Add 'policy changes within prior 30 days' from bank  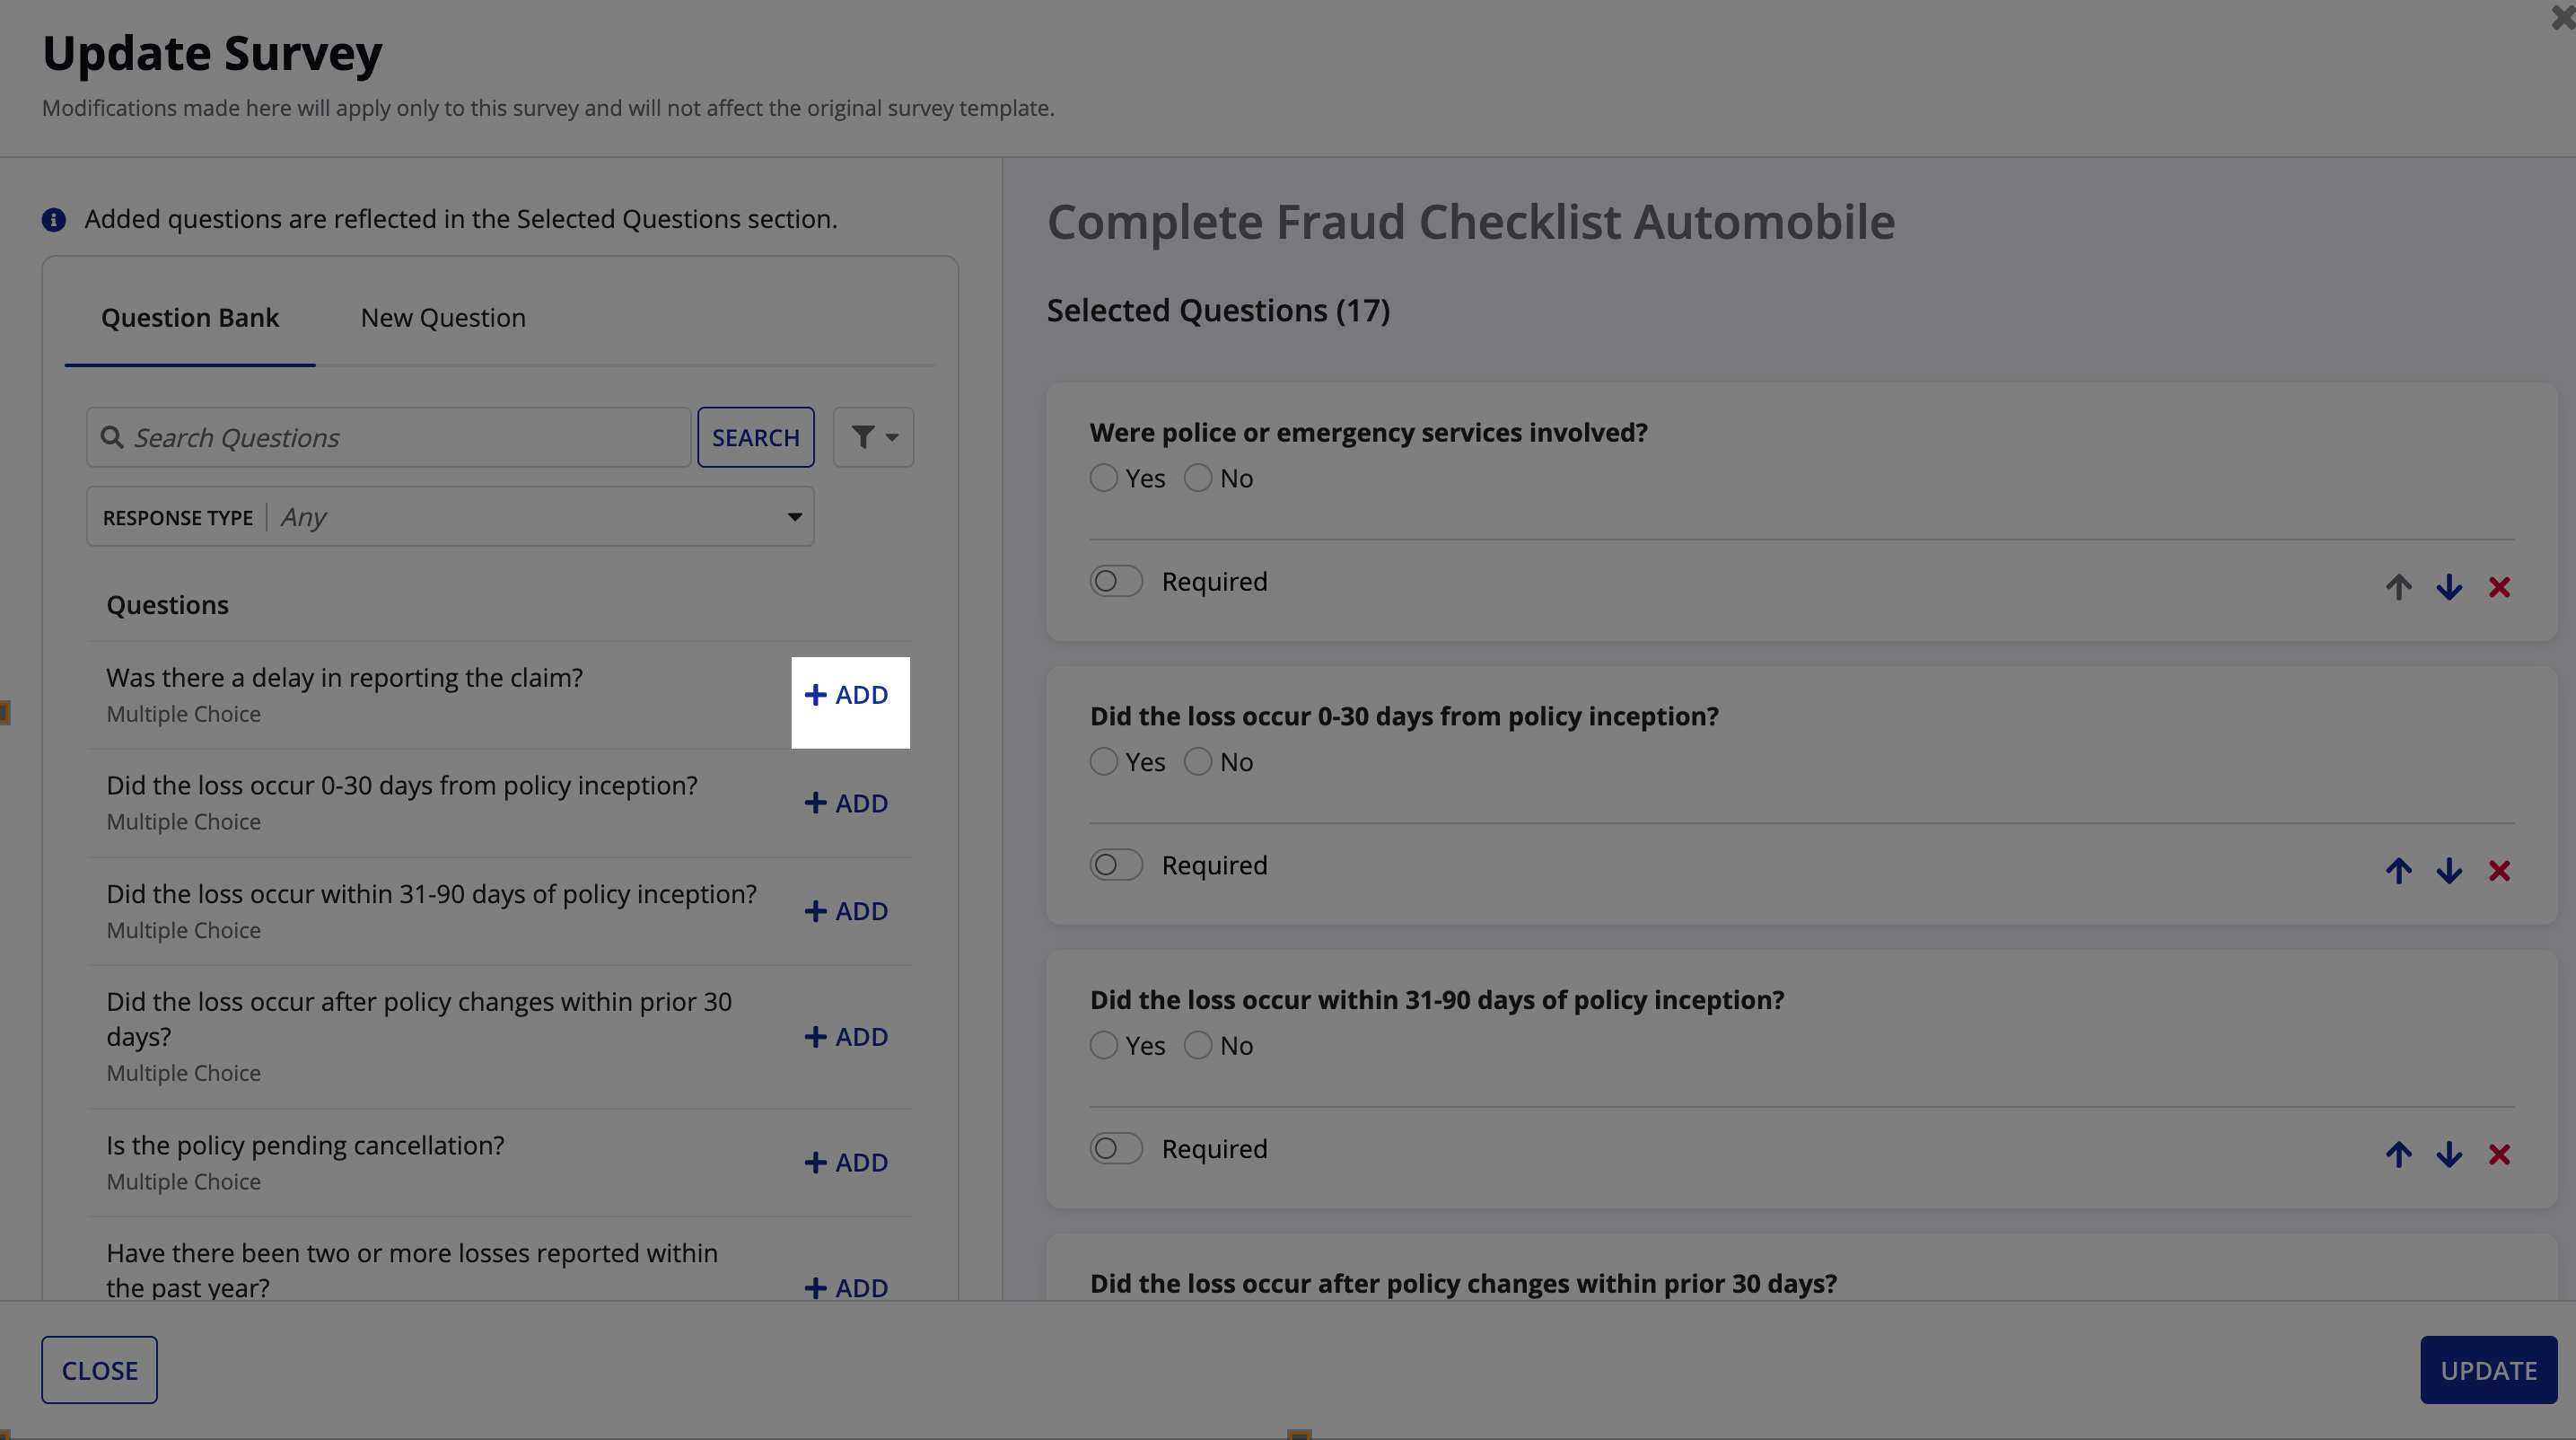click(x=847, y=1037)
